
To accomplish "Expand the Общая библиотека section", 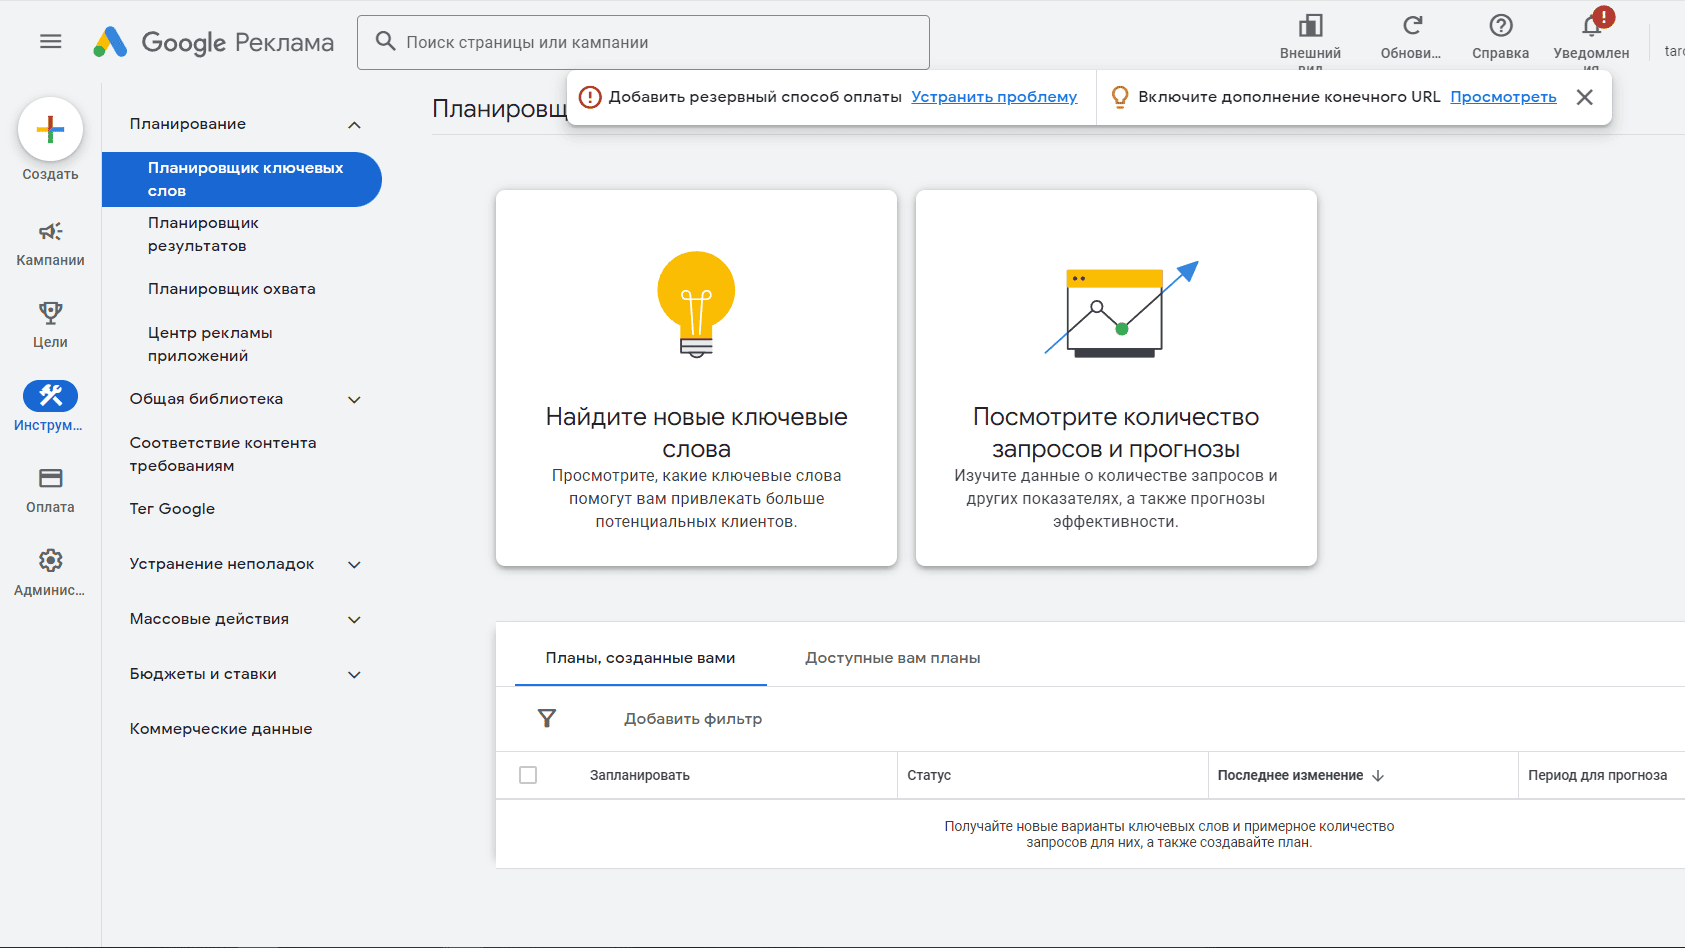I will point(354,400).
